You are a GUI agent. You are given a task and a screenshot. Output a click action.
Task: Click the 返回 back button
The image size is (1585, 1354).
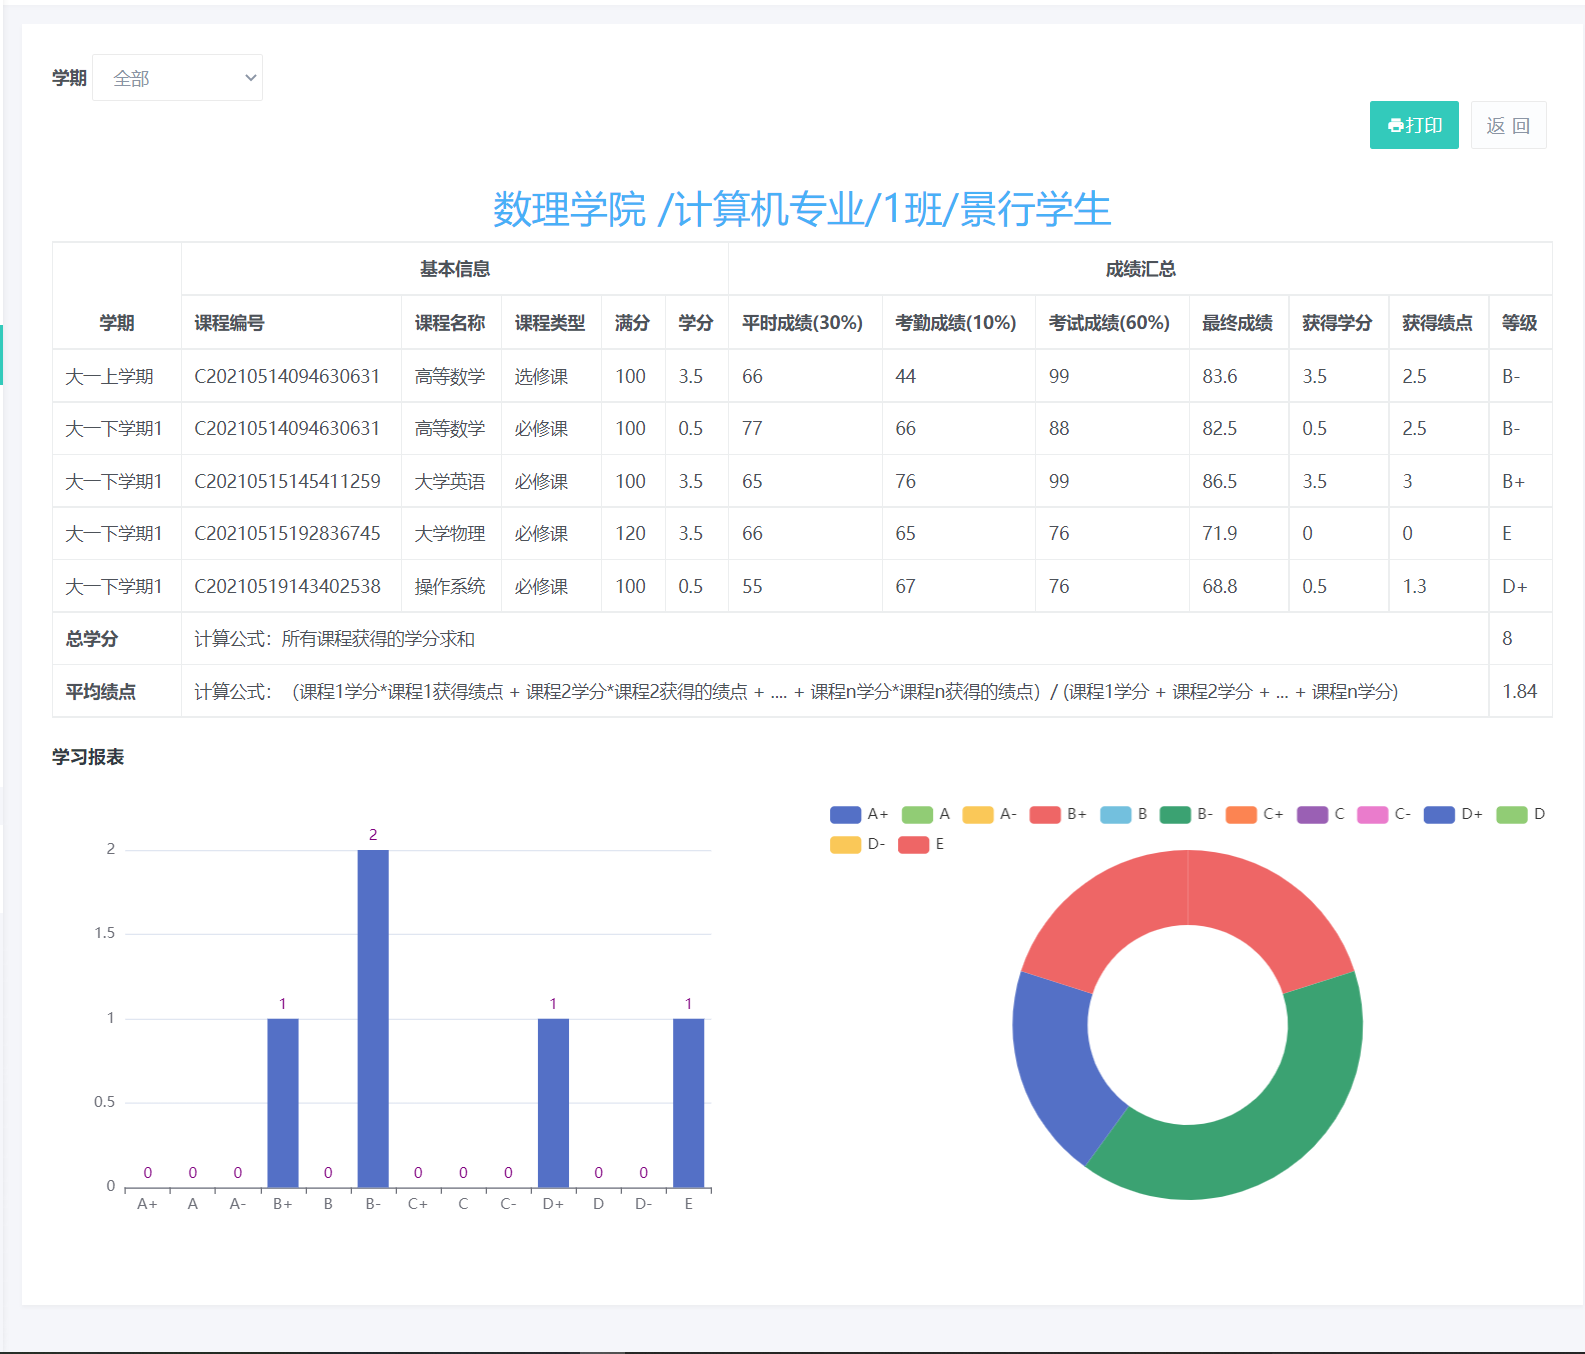coord(1508,125)
